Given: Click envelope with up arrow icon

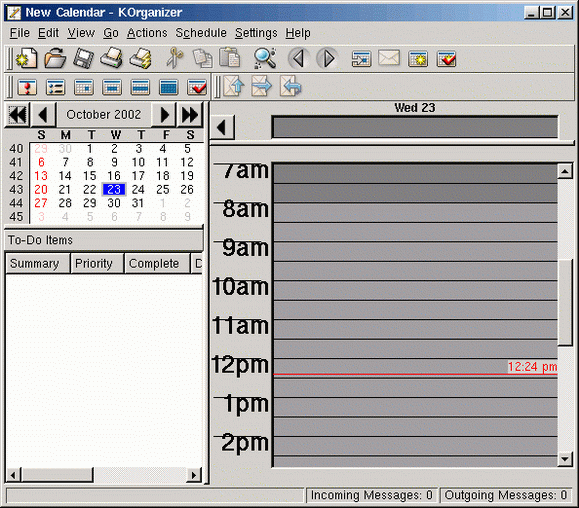Looking at the screenshot, I should 234,86.
